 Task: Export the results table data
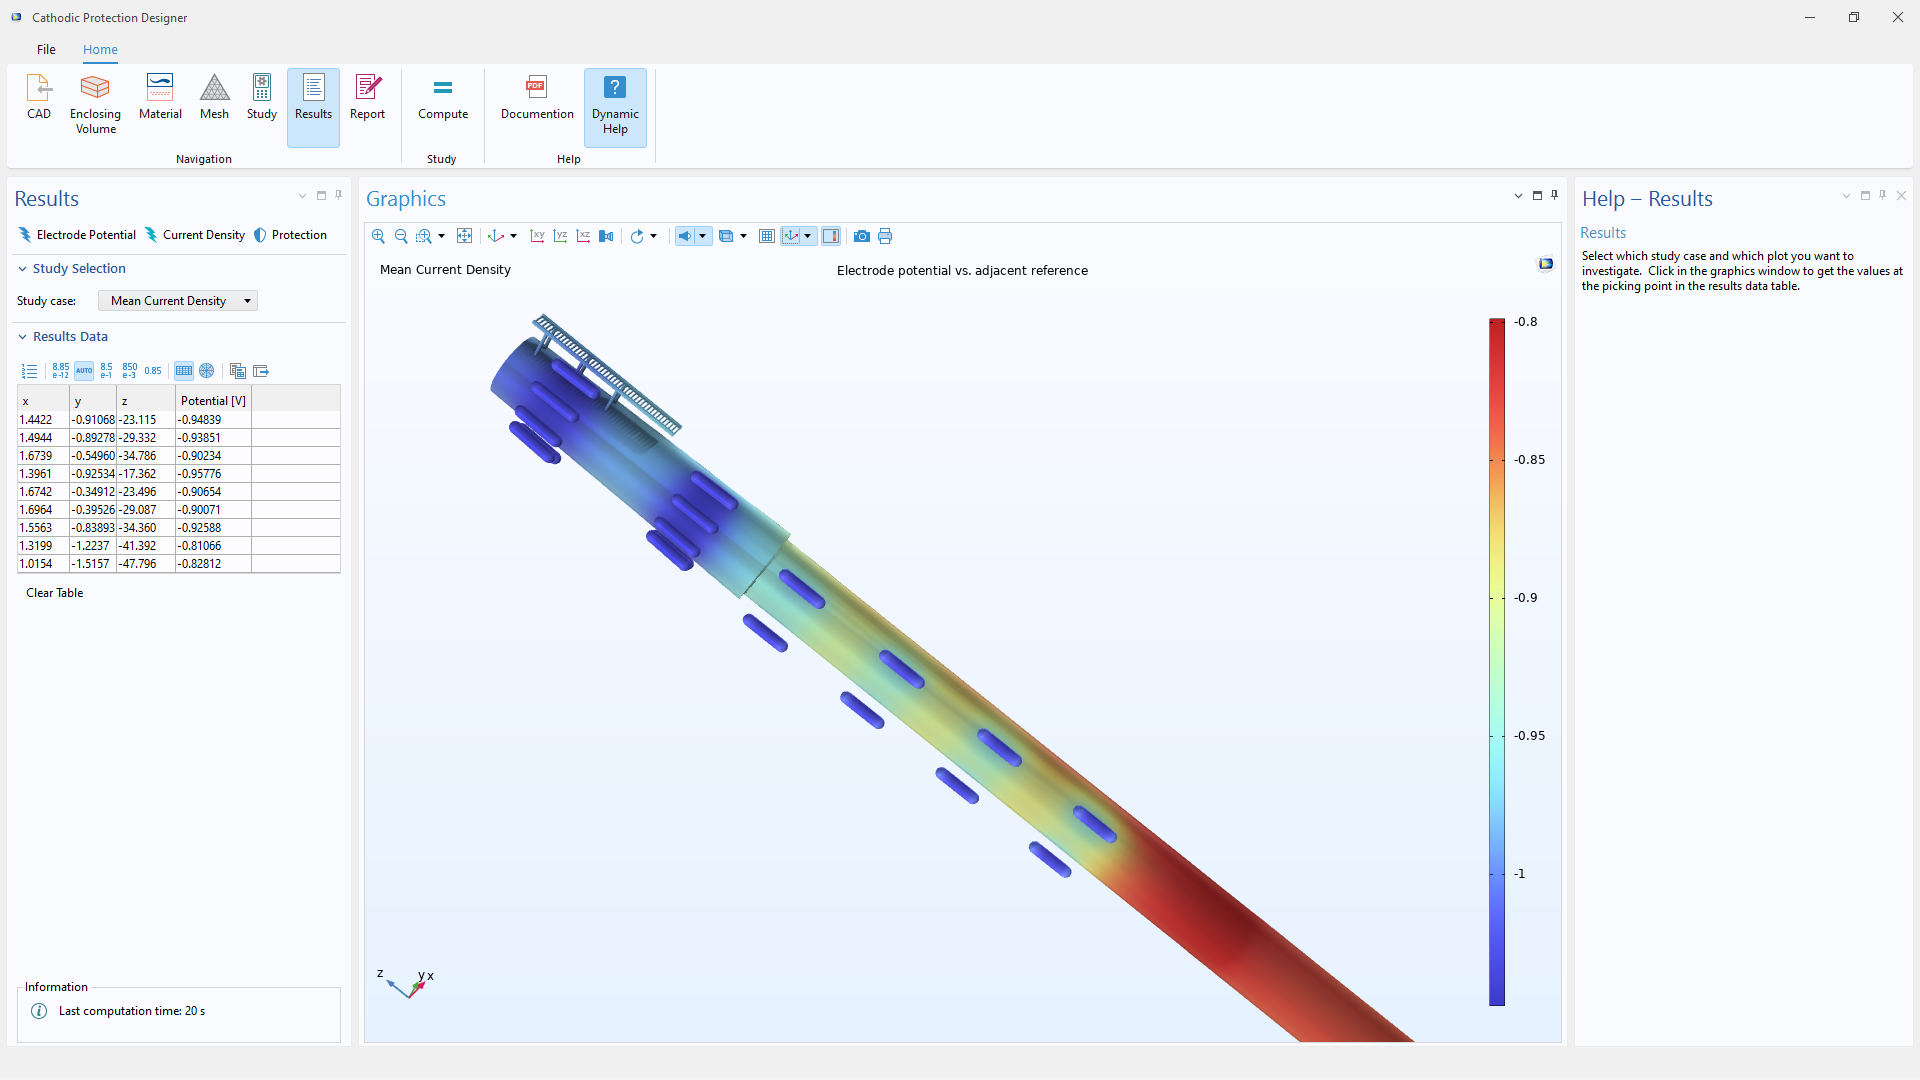coord(261,371)
